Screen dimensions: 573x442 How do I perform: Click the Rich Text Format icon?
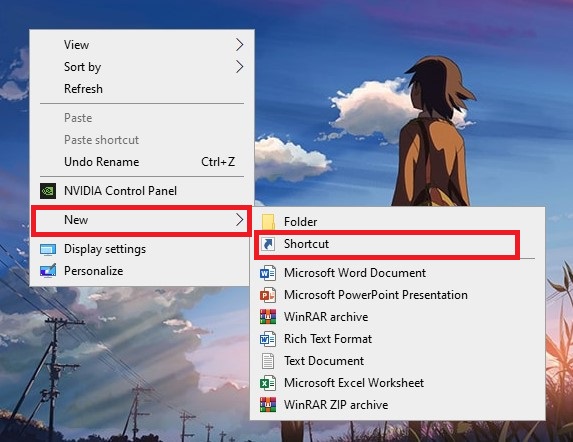point(268,339)
